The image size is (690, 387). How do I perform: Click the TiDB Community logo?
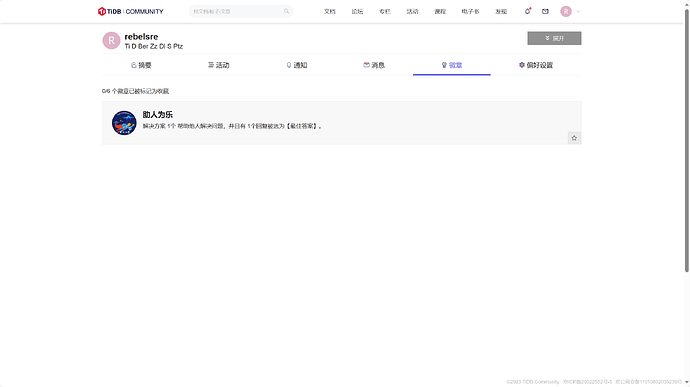[130, 11]
